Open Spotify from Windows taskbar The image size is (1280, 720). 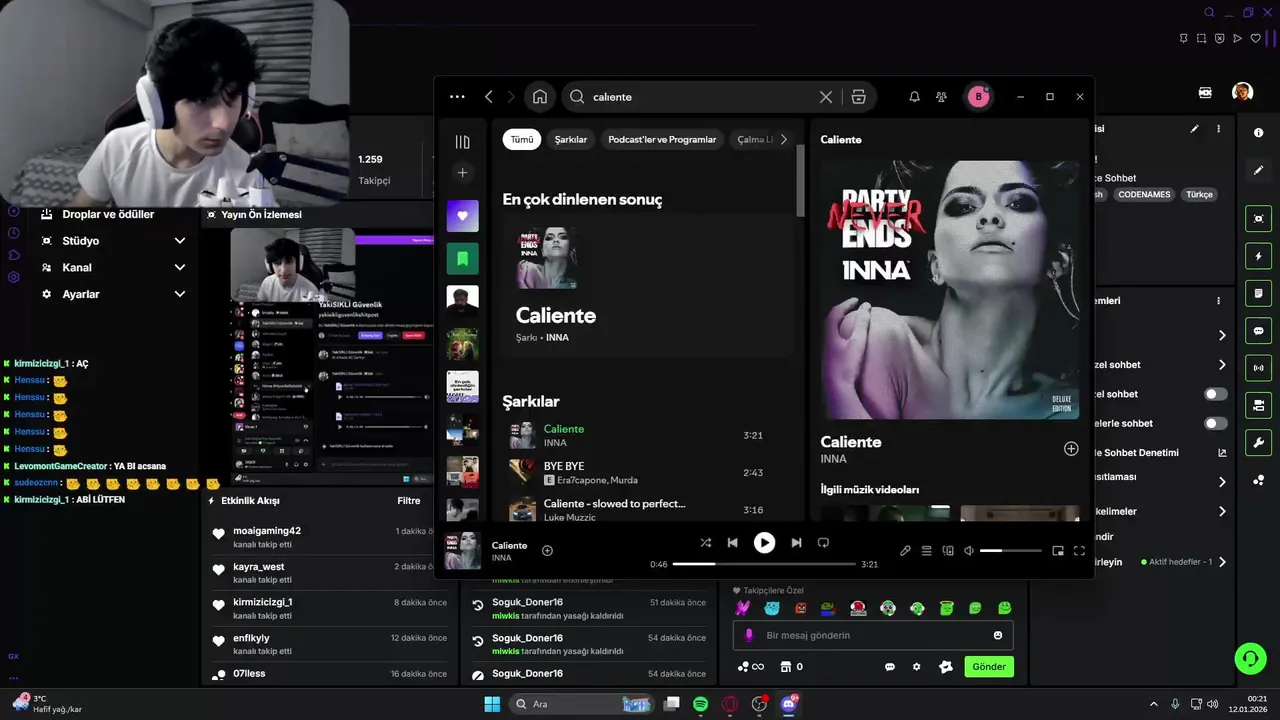pyautogui.click(x=701, y=704)
